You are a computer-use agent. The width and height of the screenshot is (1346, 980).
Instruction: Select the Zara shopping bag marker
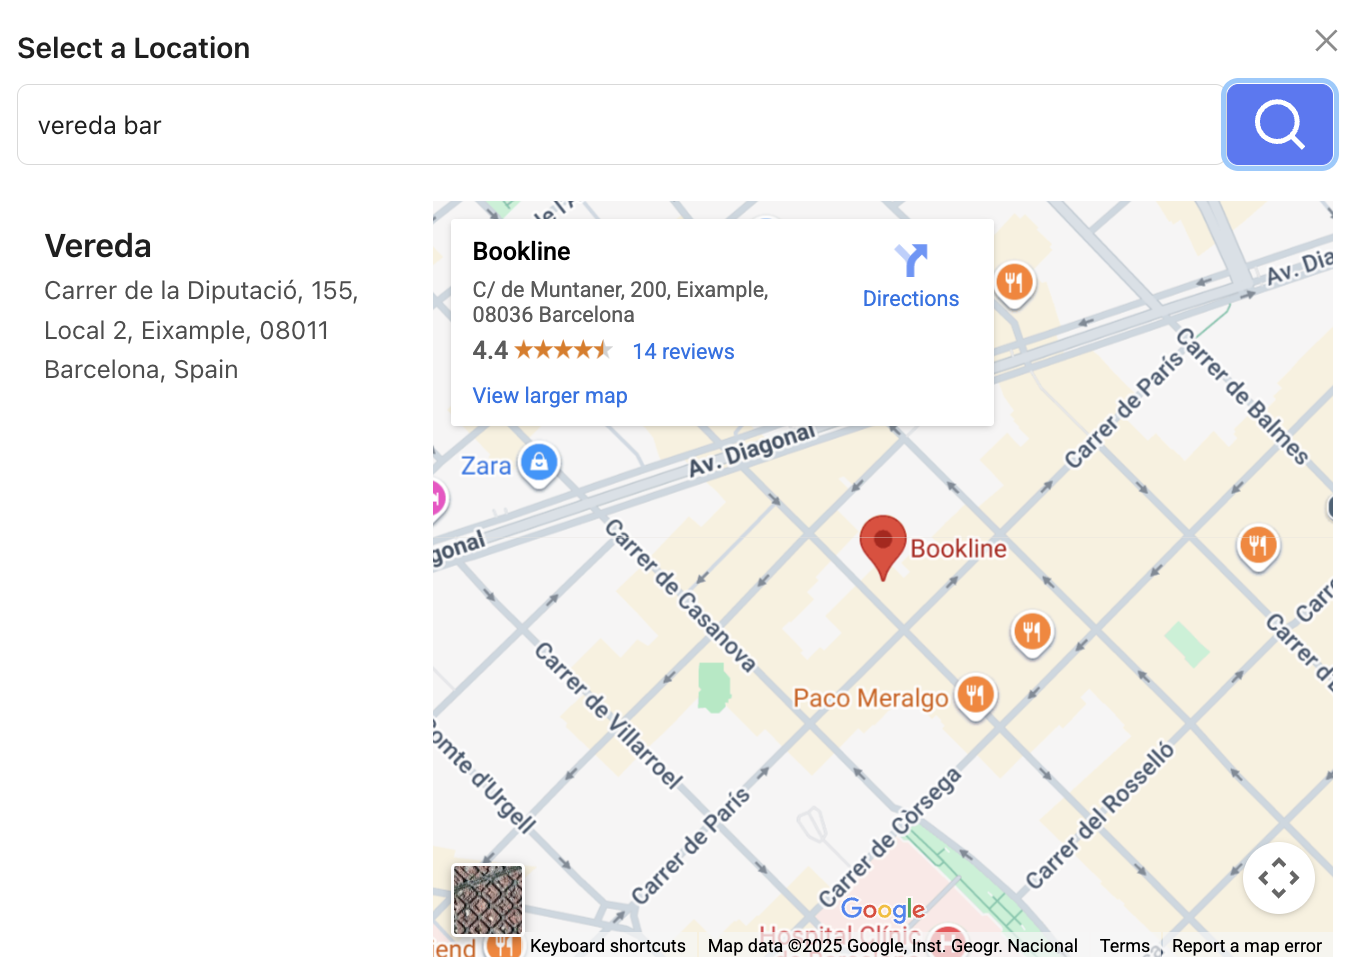click(539, 462)
